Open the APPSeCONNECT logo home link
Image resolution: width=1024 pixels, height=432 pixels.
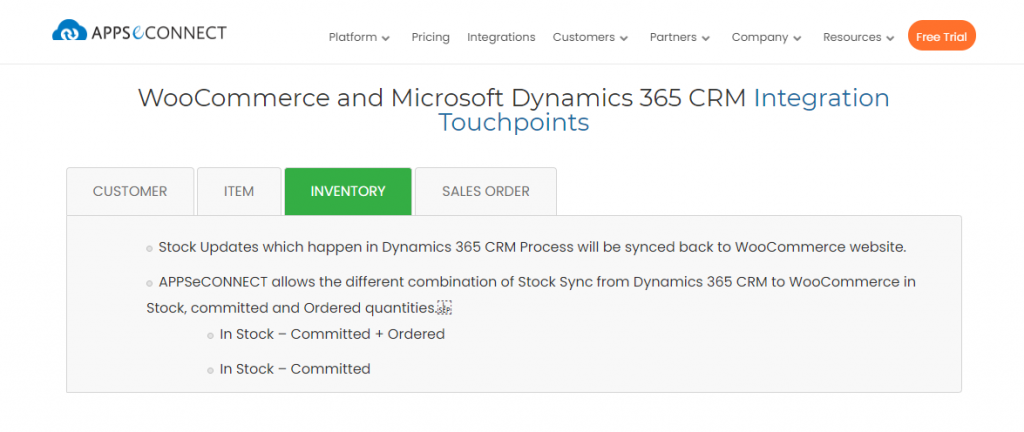click(139, 31)
